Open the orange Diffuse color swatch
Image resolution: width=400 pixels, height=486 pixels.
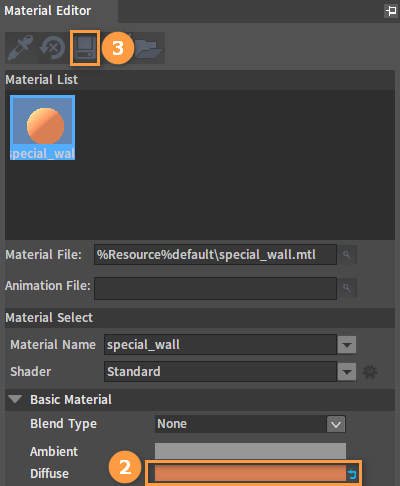pyautogui.click(x=250, y=473)
